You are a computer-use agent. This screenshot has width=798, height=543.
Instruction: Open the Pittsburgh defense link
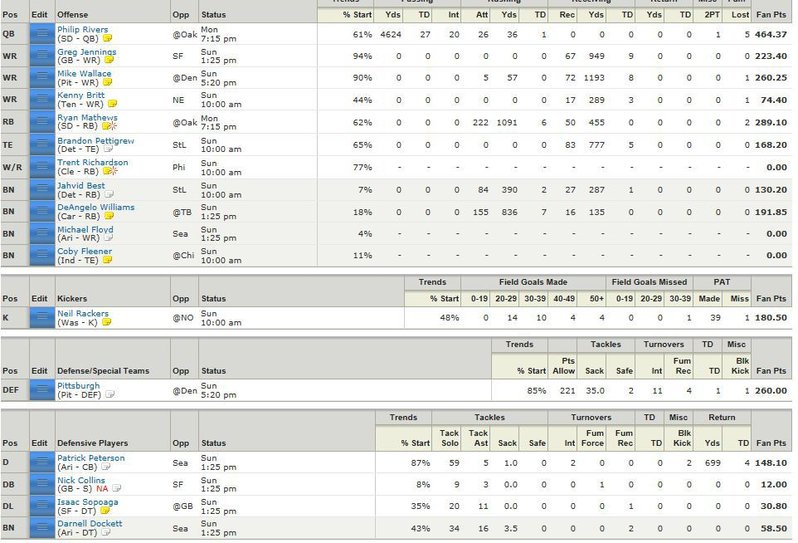click(78, 386)
